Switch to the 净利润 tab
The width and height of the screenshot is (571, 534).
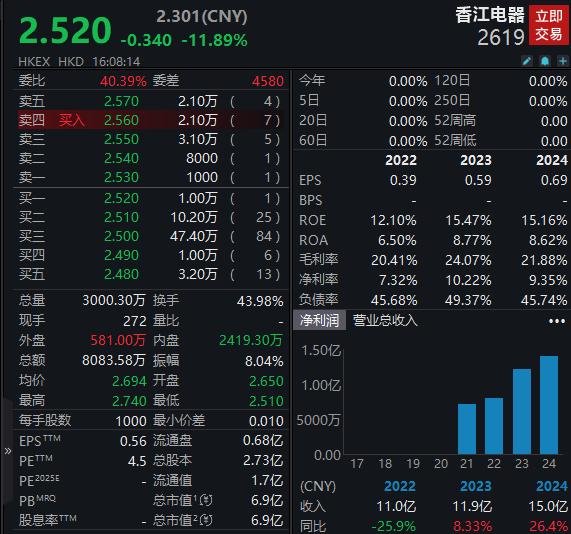tap(319, 321)
